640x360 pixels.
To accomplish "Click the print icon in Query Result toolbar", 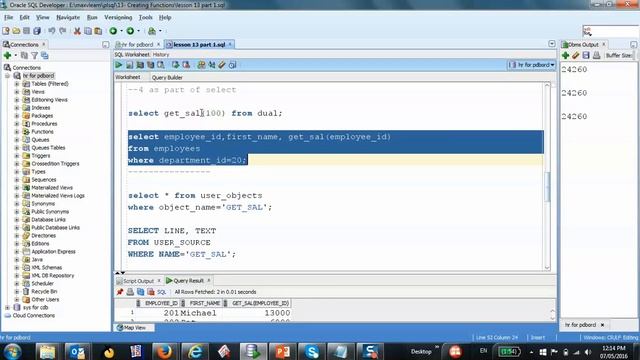I will (x=130, y=292).
